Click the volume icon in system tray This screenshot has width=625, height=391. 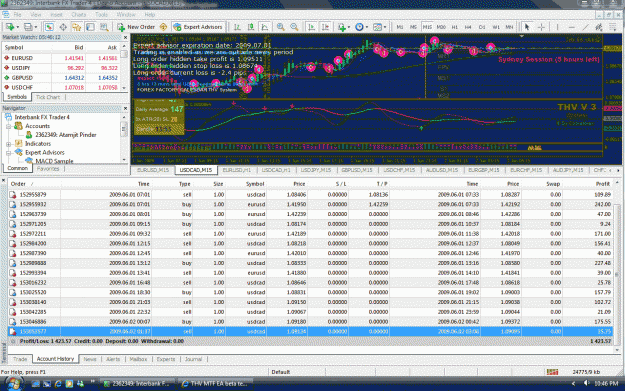point(586,383)
